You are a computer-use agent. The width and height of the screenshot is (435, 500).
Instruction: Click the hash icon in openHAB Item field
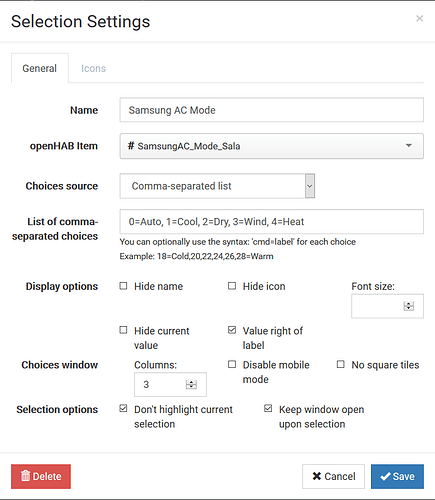pos(131,146)
